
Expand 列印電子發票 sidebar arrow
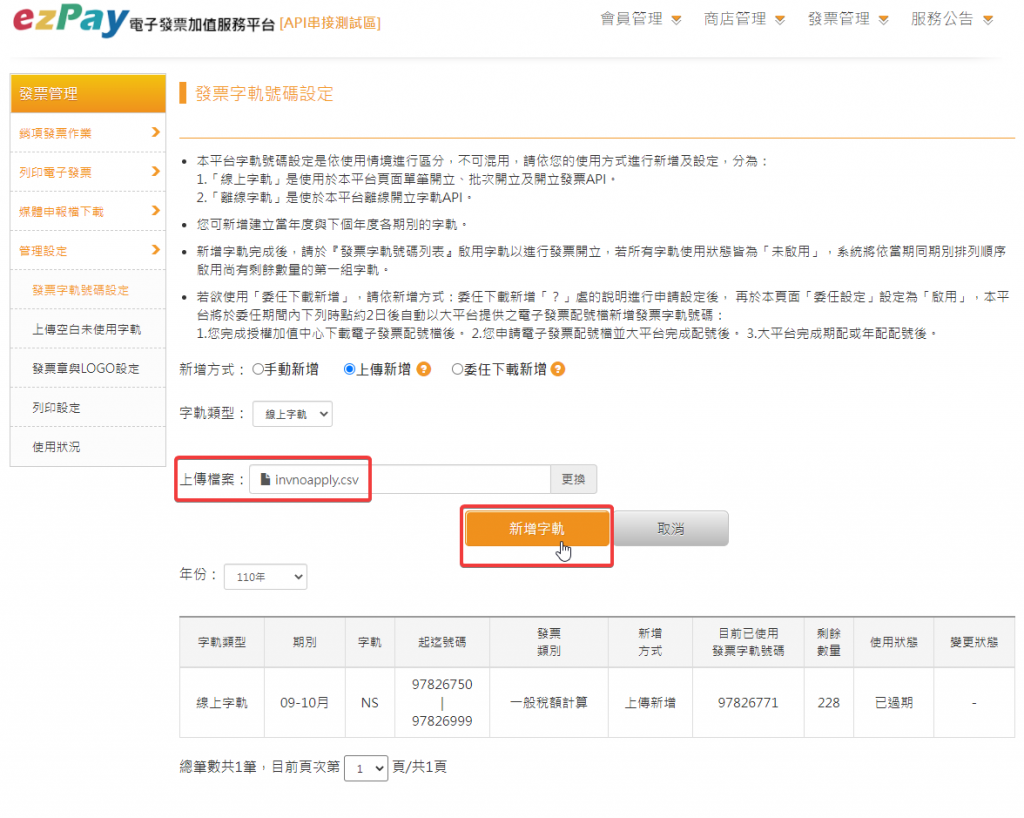155,171
